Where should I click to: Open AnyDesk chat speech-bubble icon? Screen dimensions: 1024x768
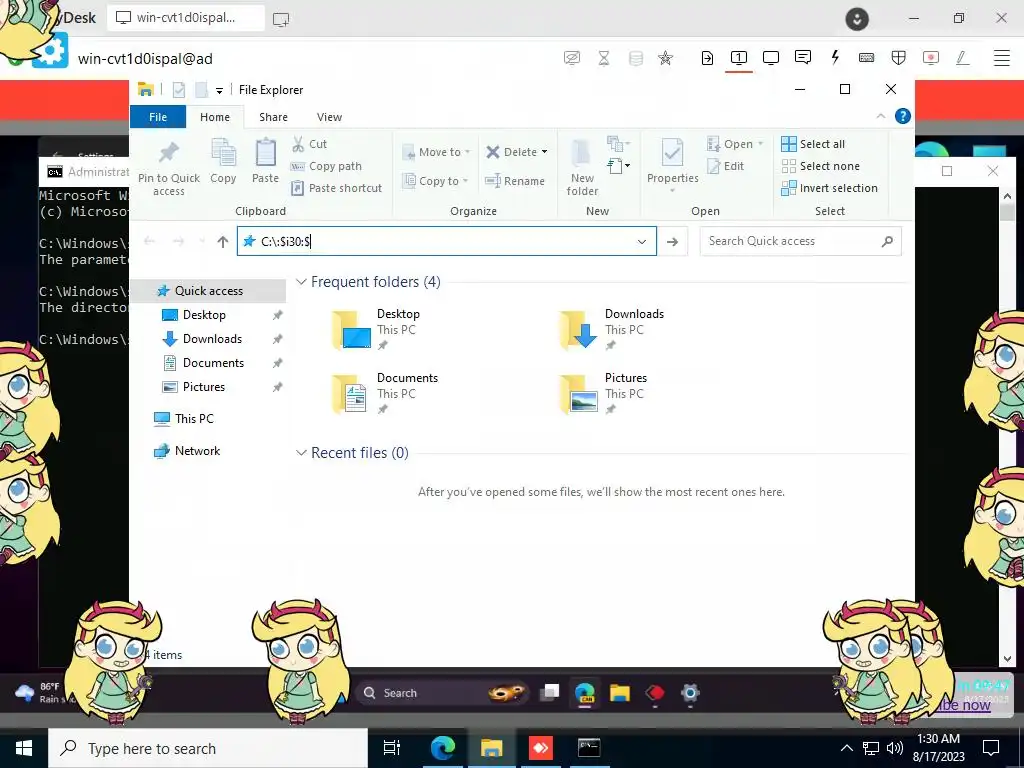[x=803, y=57]
